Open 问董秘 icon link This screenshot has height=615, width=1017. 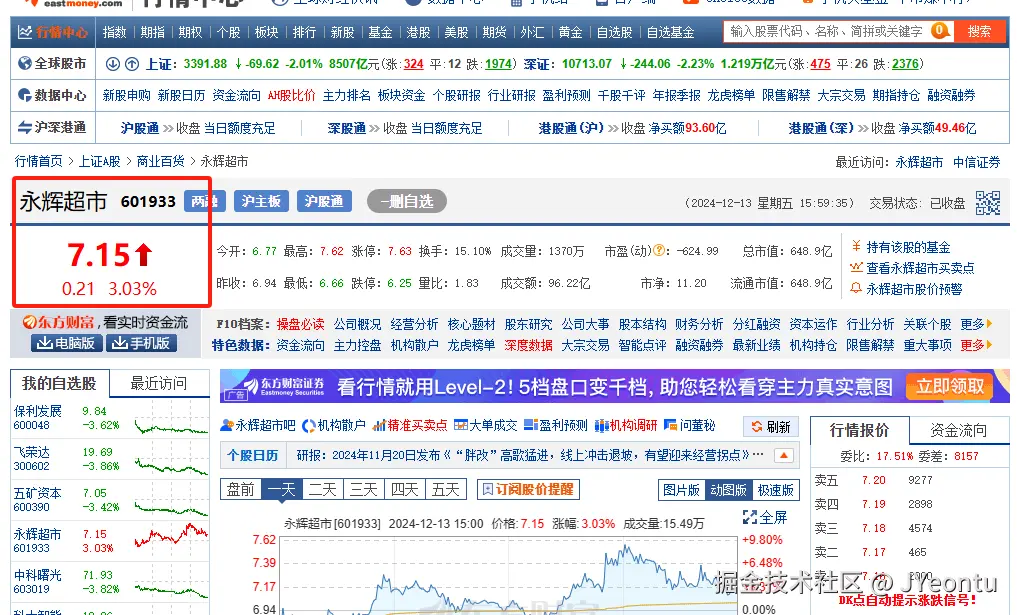click(689, 426)
